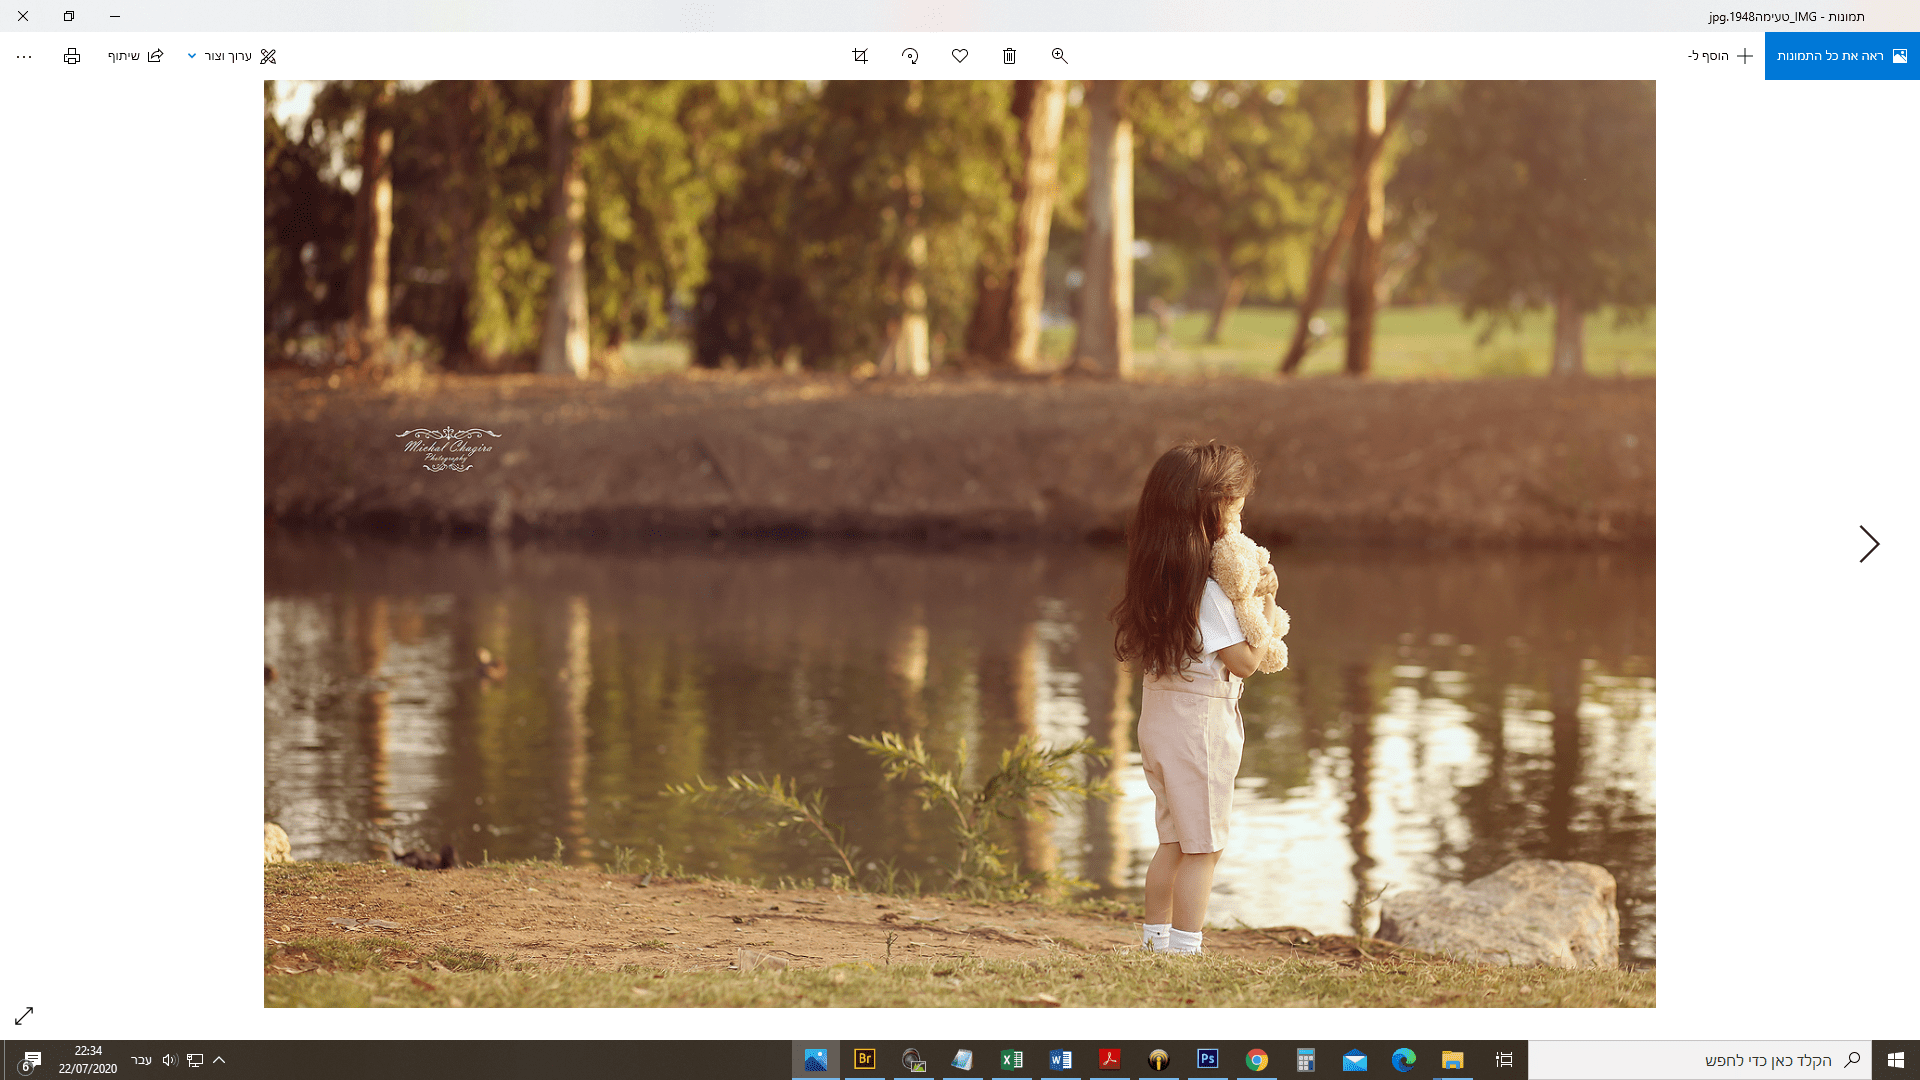Open the three-dot more options menu

click(24, 56)
